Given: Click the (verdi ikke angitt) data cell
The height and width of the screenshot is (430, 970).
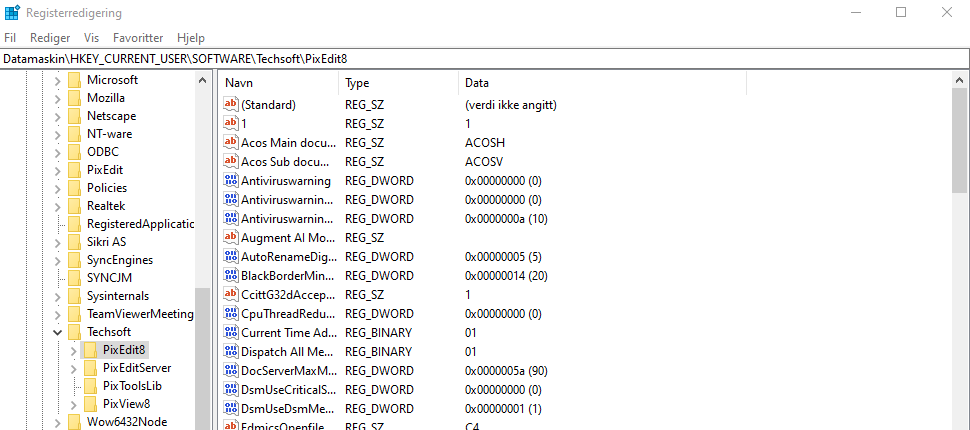Looking at the screenshot, I should 511,105.
